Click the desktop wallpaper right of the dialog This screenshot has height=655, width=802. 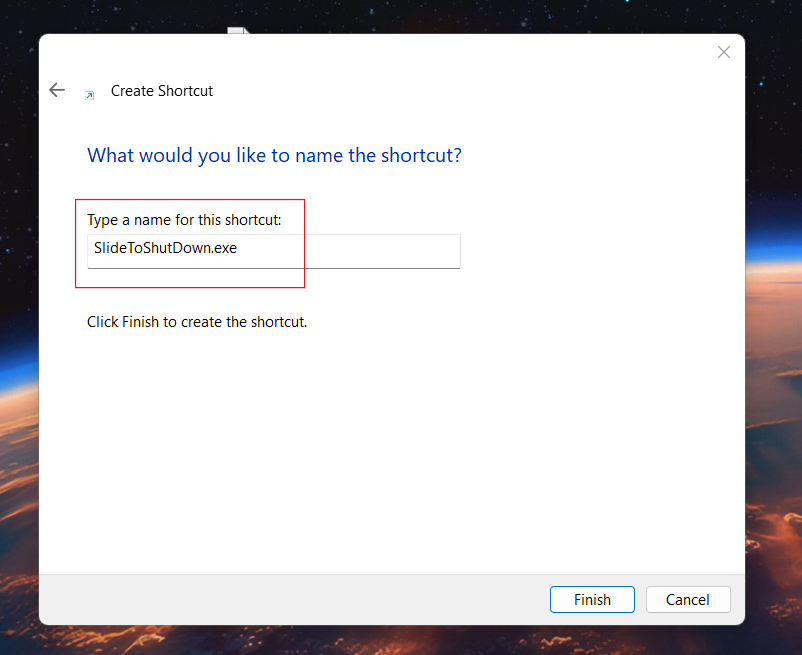click(x=774, y=300)
